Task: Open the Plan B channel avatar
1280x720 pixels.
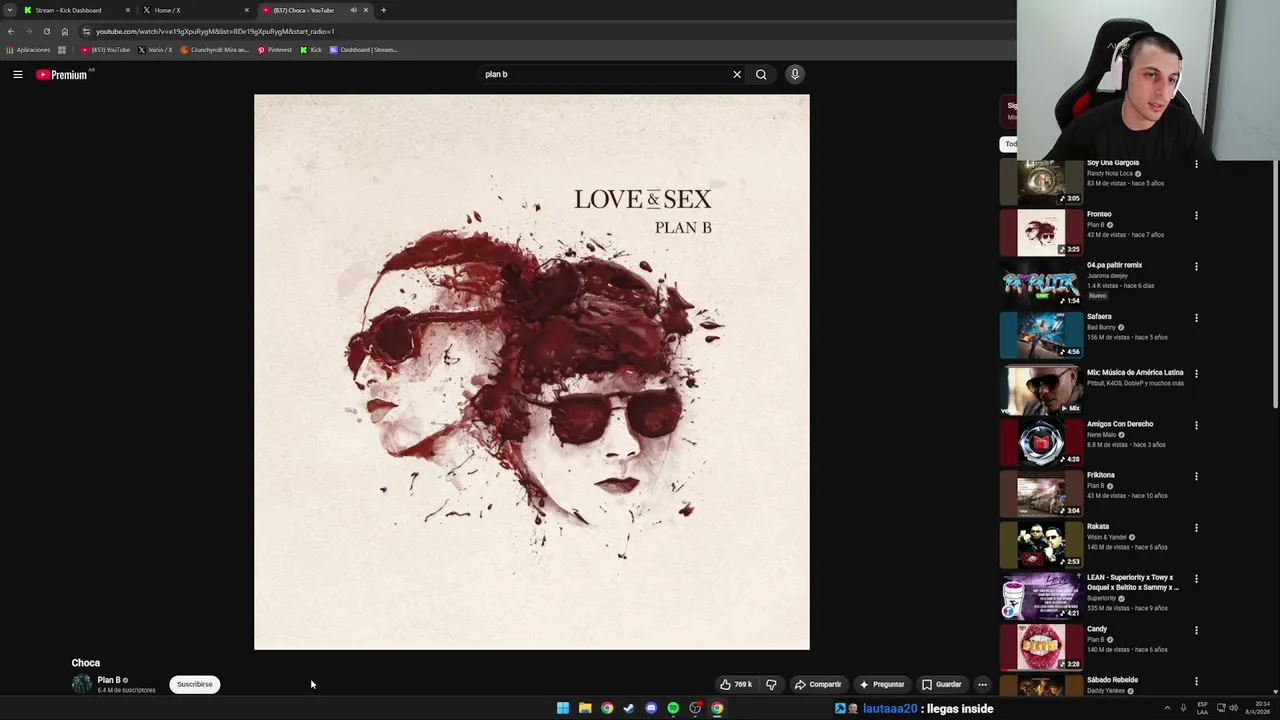Action: pyautogui.click(x=82, y=684)
